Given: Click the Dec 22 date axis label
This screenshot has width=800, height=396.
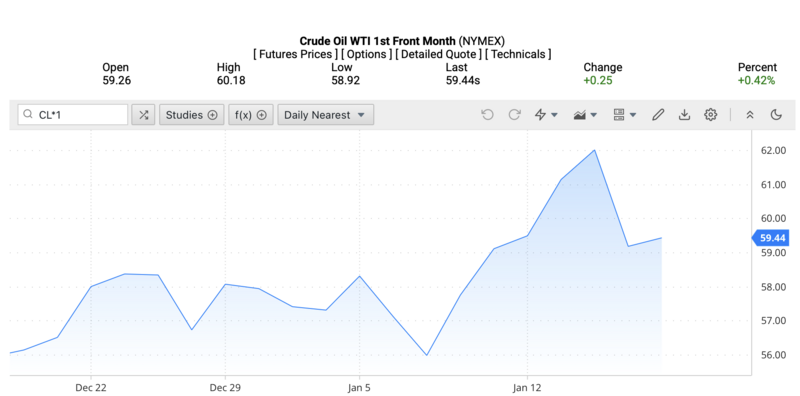Looking at the screenshot, I should pyautogui.click(x=91, y=388).
